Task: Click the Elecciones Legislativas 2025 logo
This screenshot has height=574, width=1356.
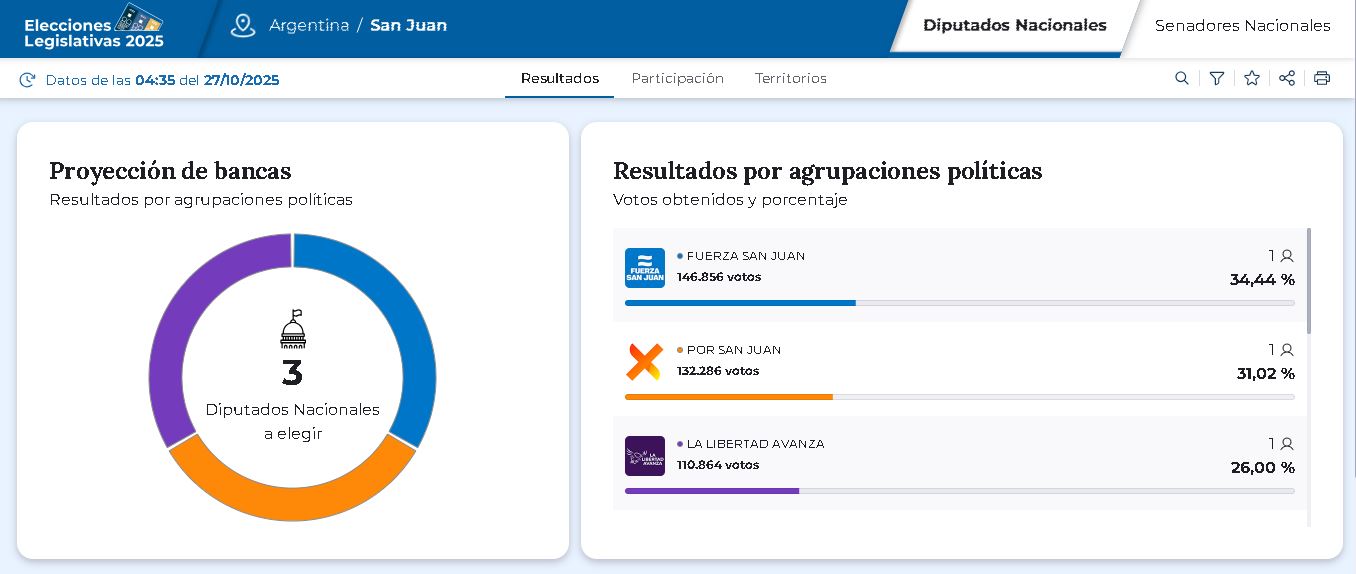Action: tap(94, 28)
